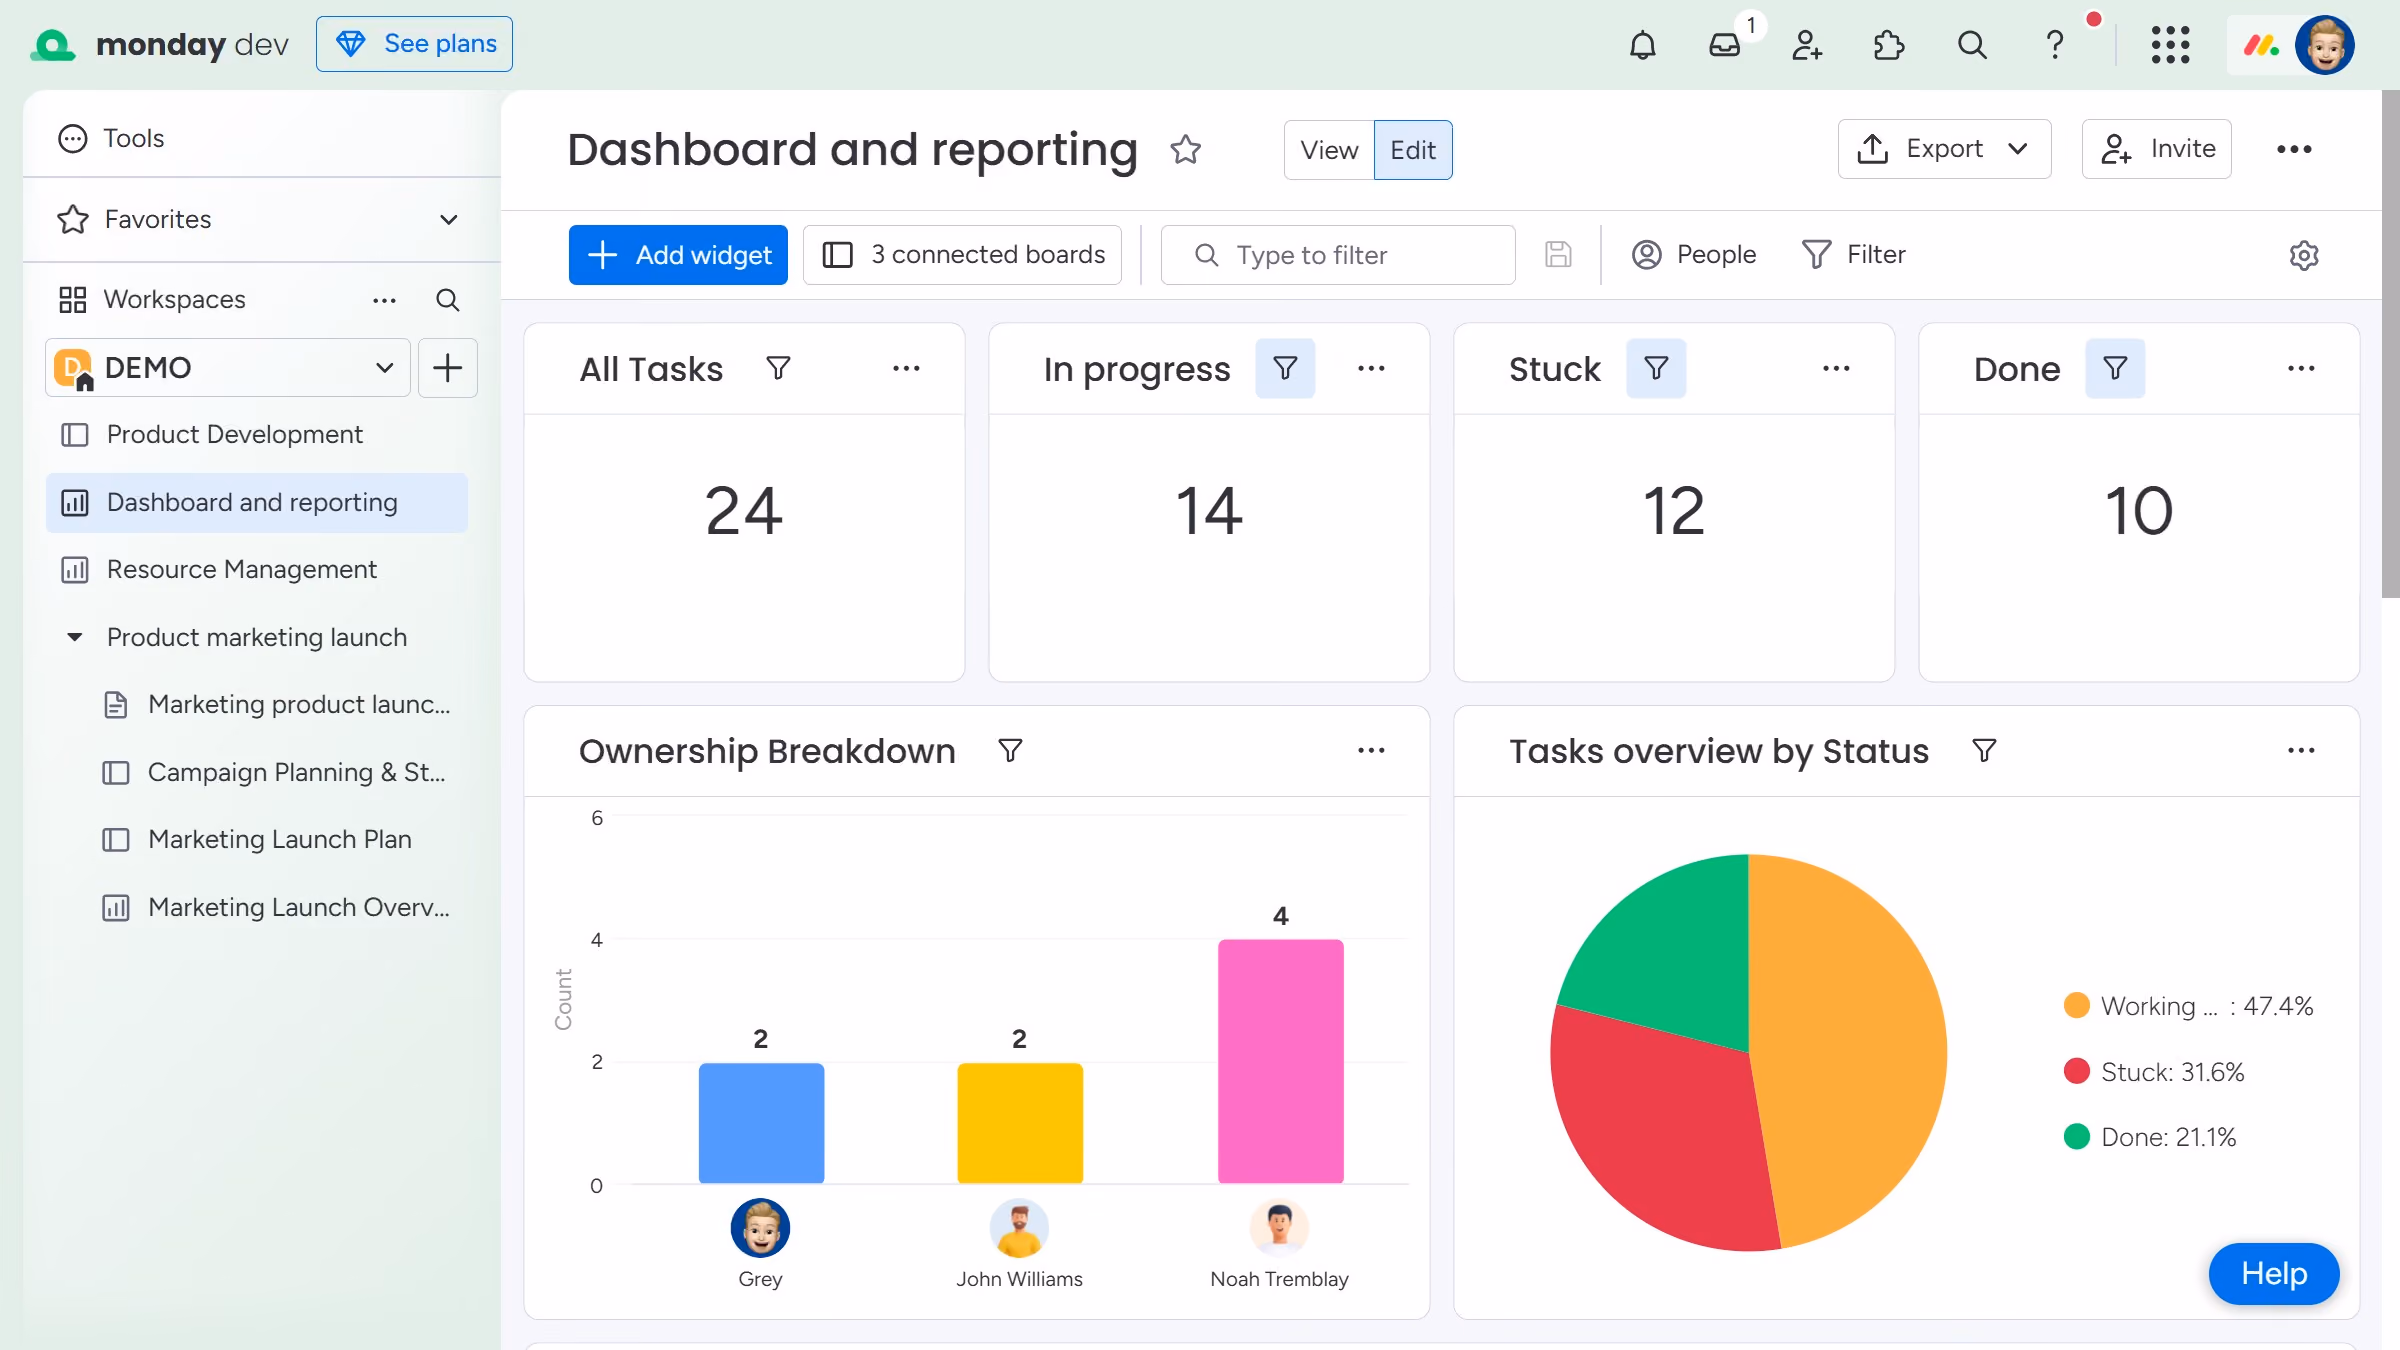Expand the Favorites section
Image resolution: width=2400 pixels, height=1350 pixels.
449,220
